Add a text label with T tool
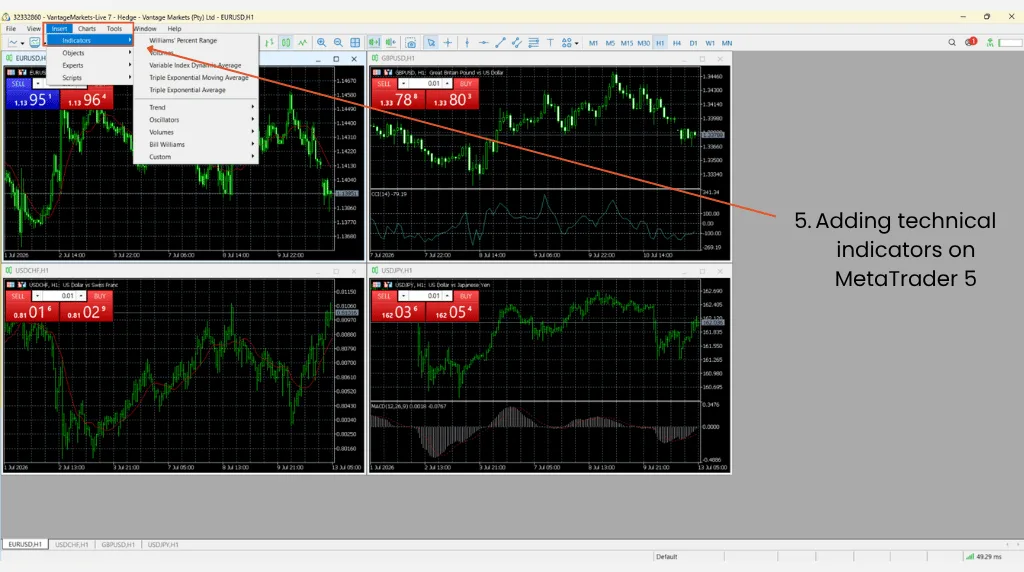 click(551, 43)
